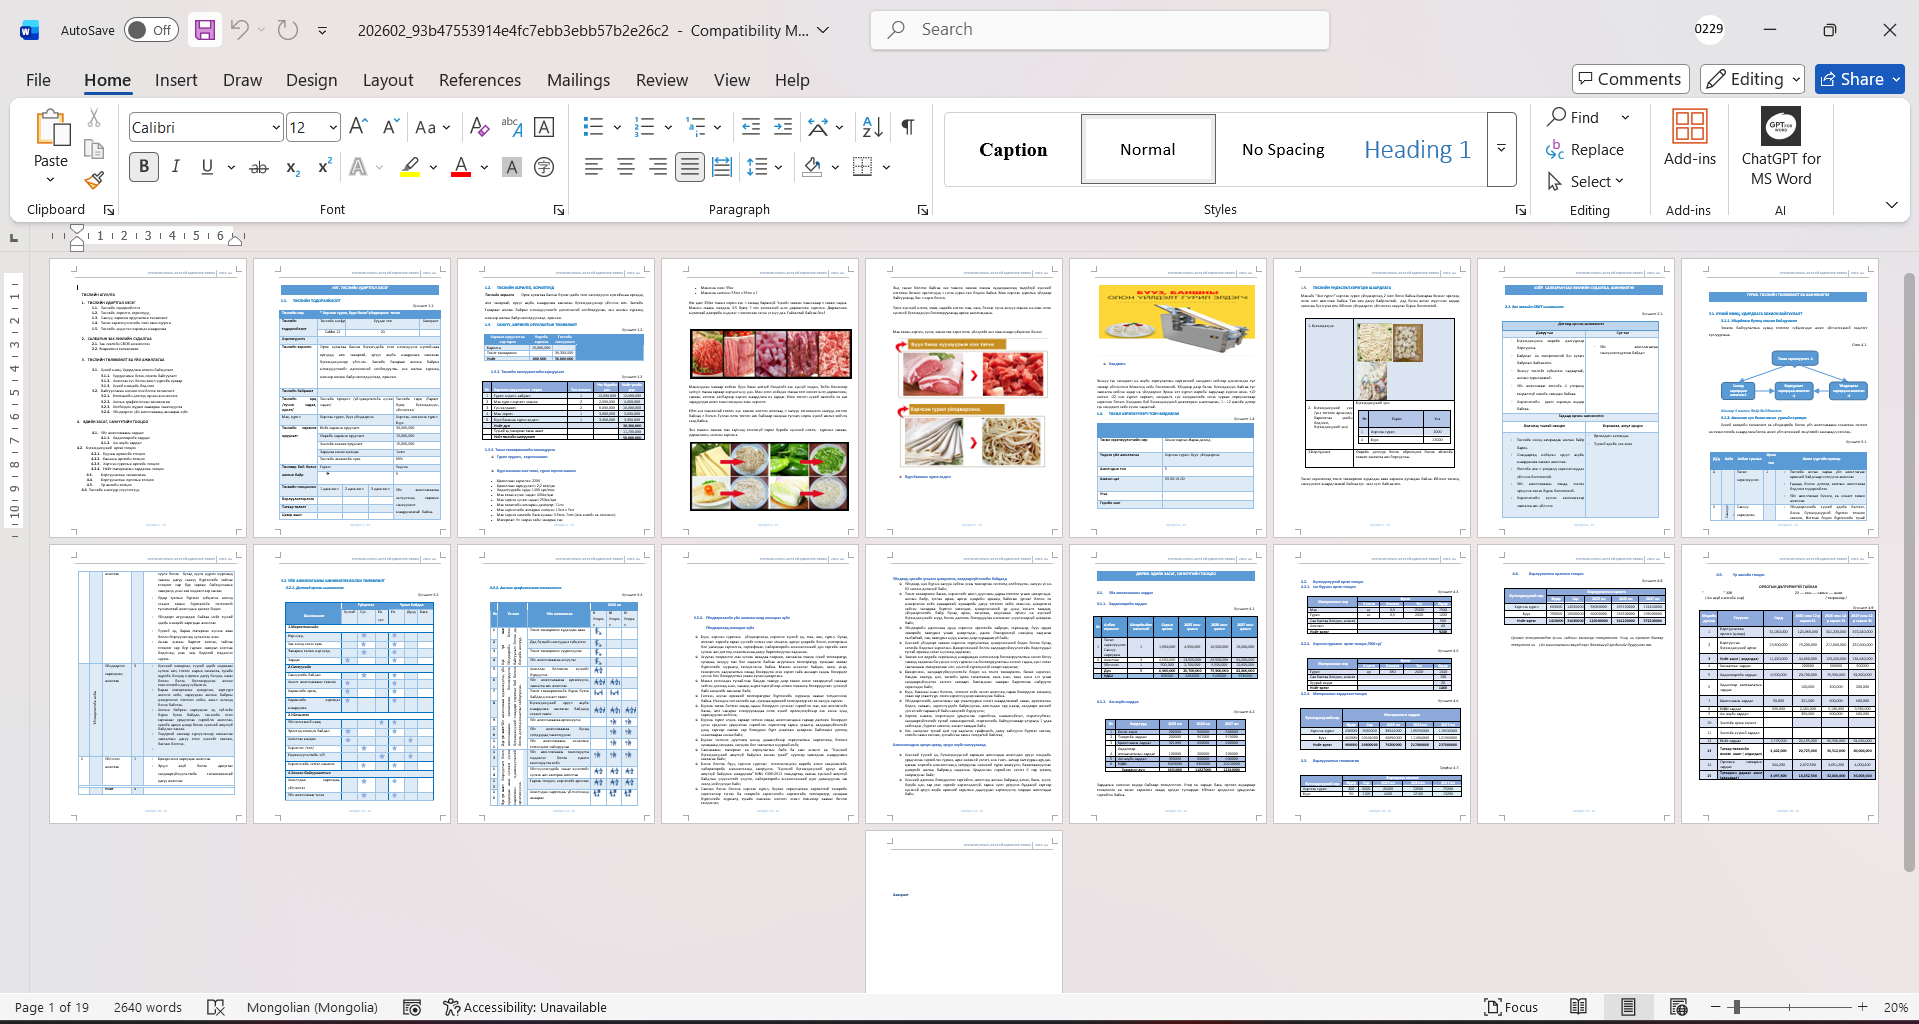Apply strikethrough formatting

(259, 167)
